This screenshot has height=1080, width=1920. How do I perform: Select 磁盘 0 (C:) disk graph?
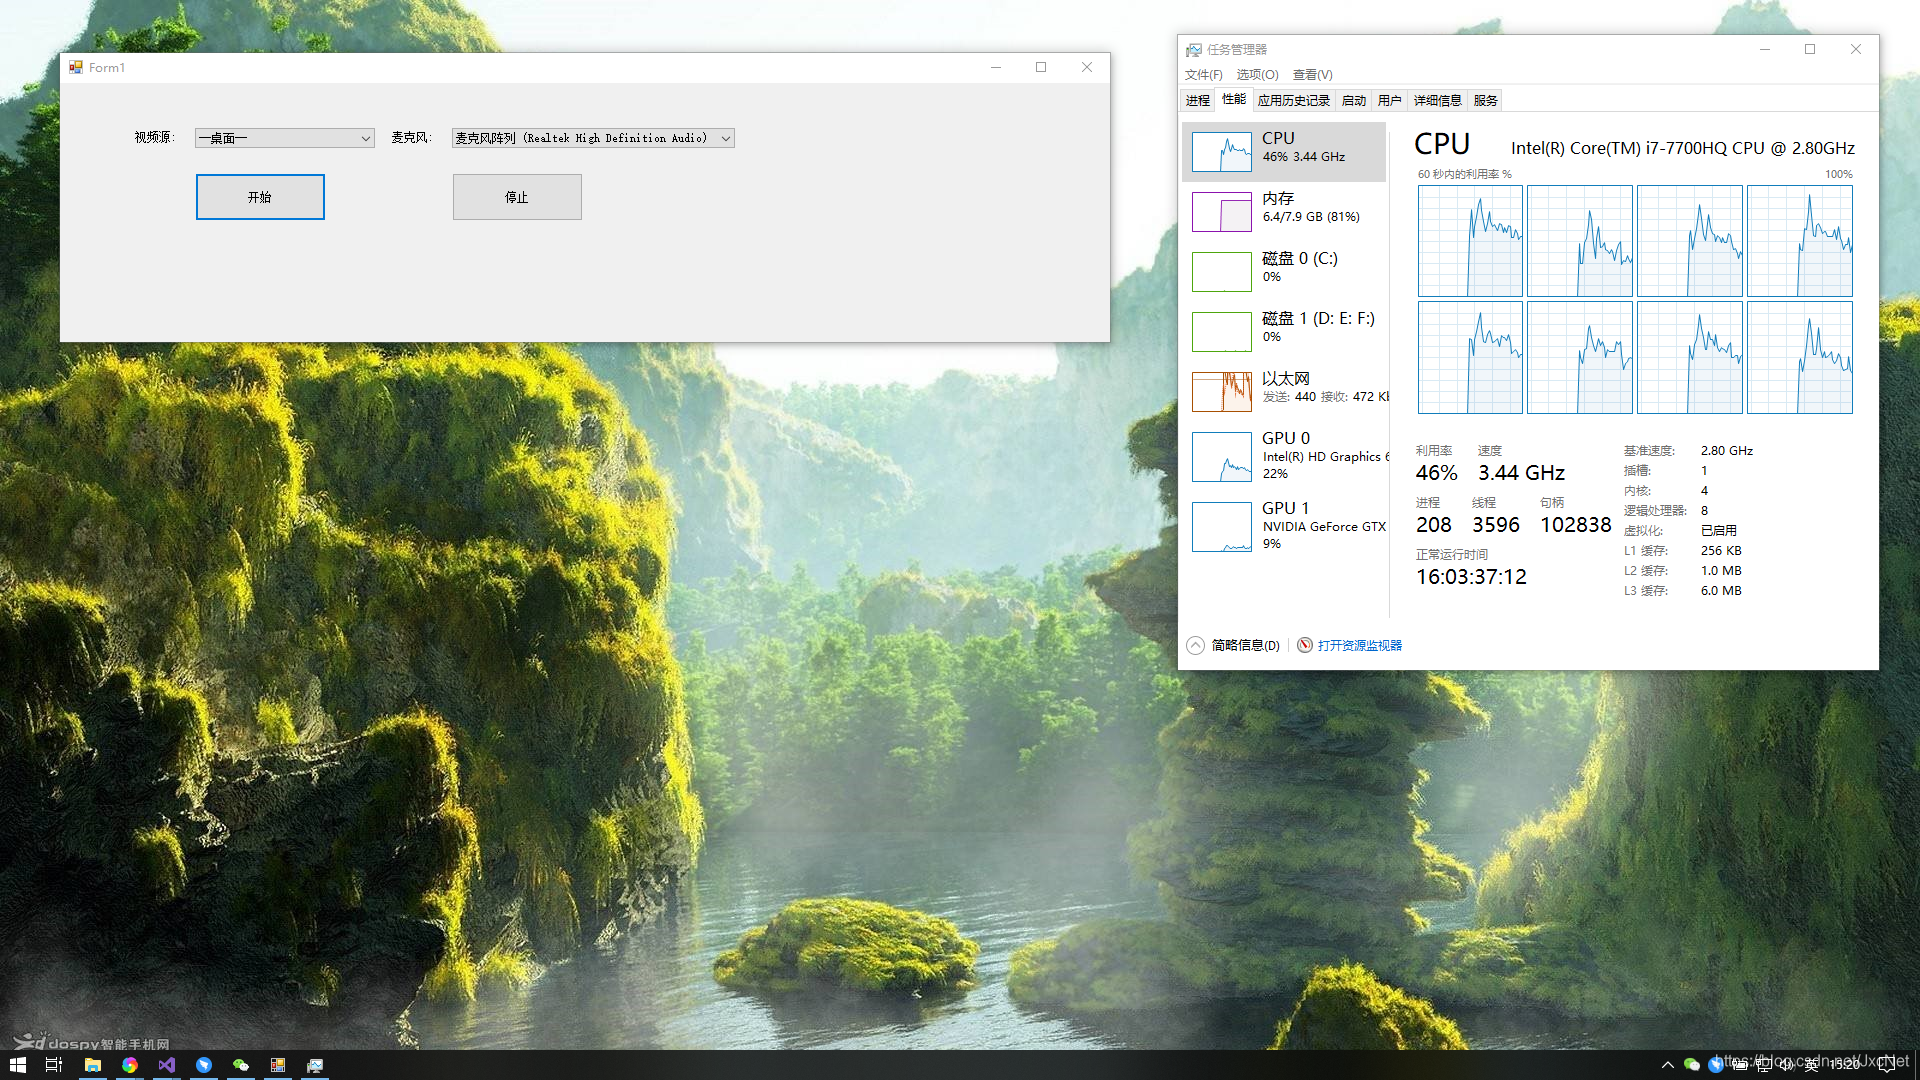point(1221,271)
